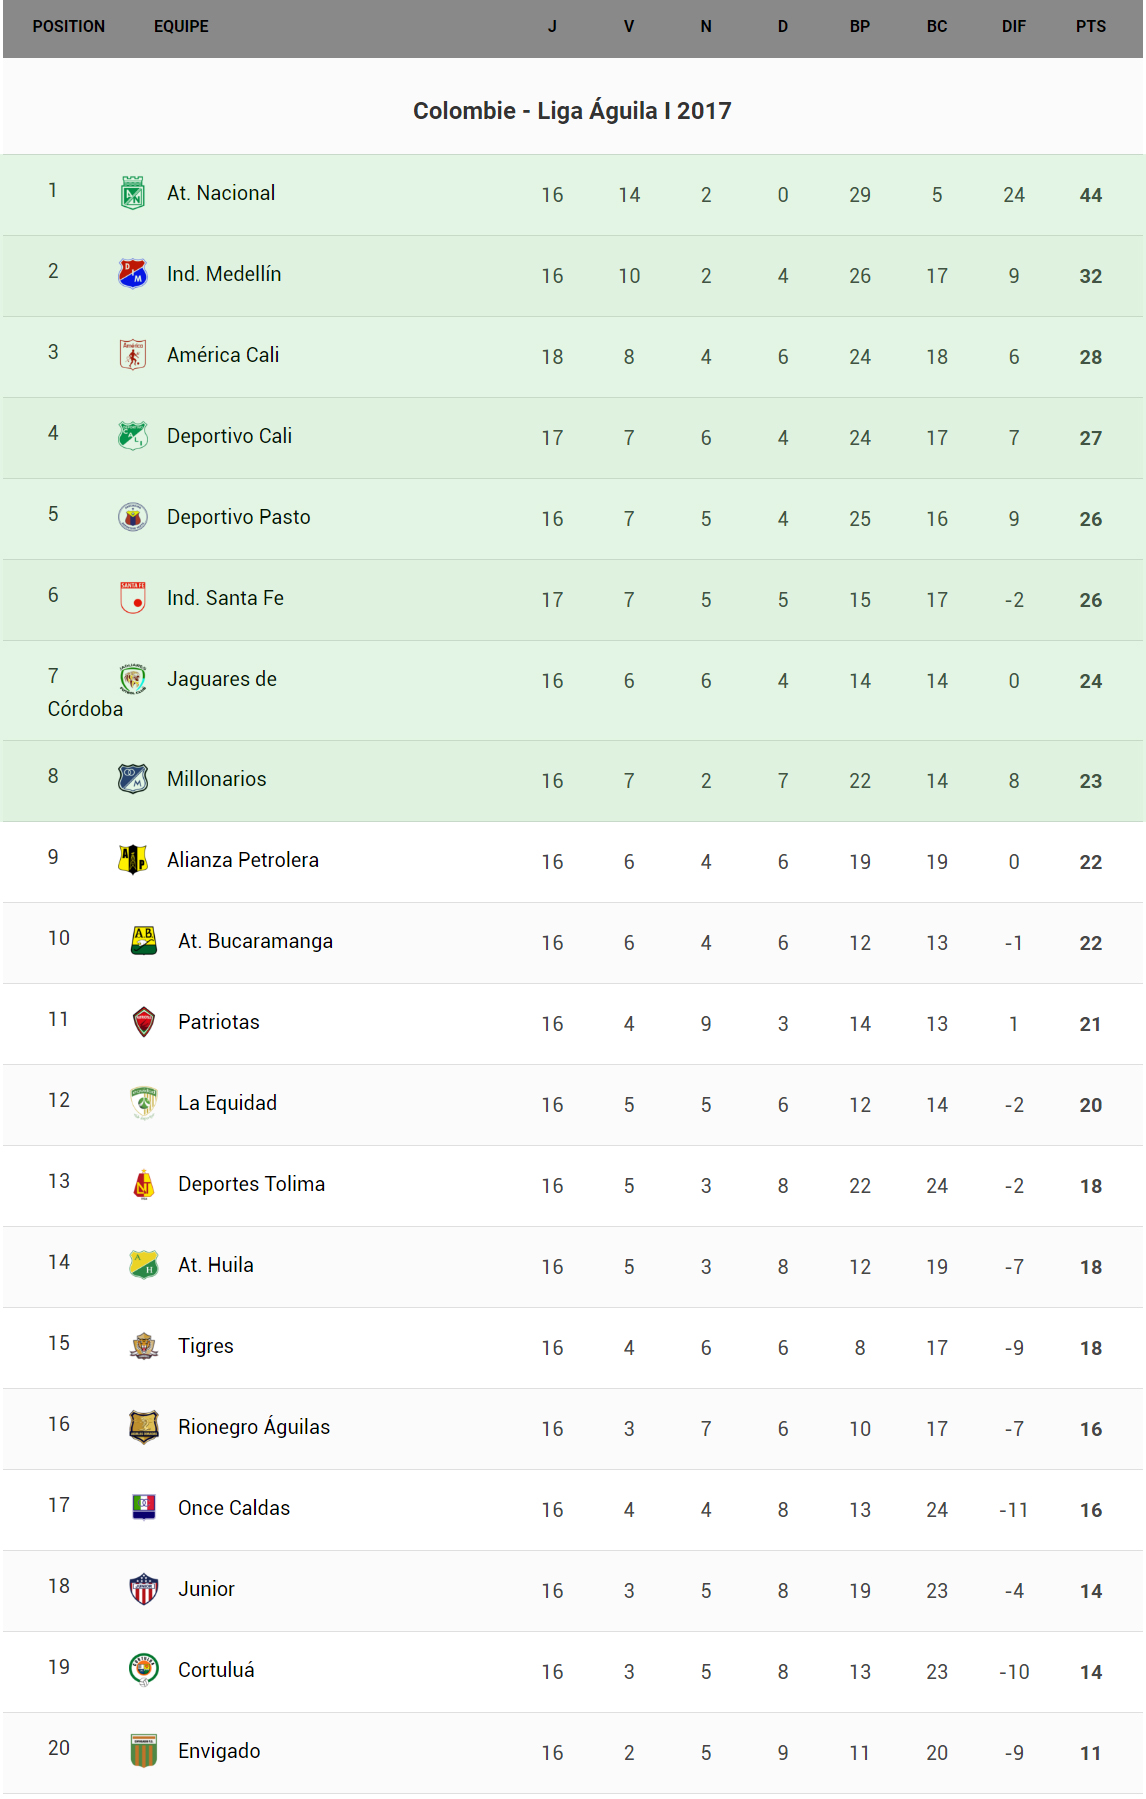This screenshot has height=1799, width=1146.
Task: Click the PTS column header
Action: [x=1090, y=27]
